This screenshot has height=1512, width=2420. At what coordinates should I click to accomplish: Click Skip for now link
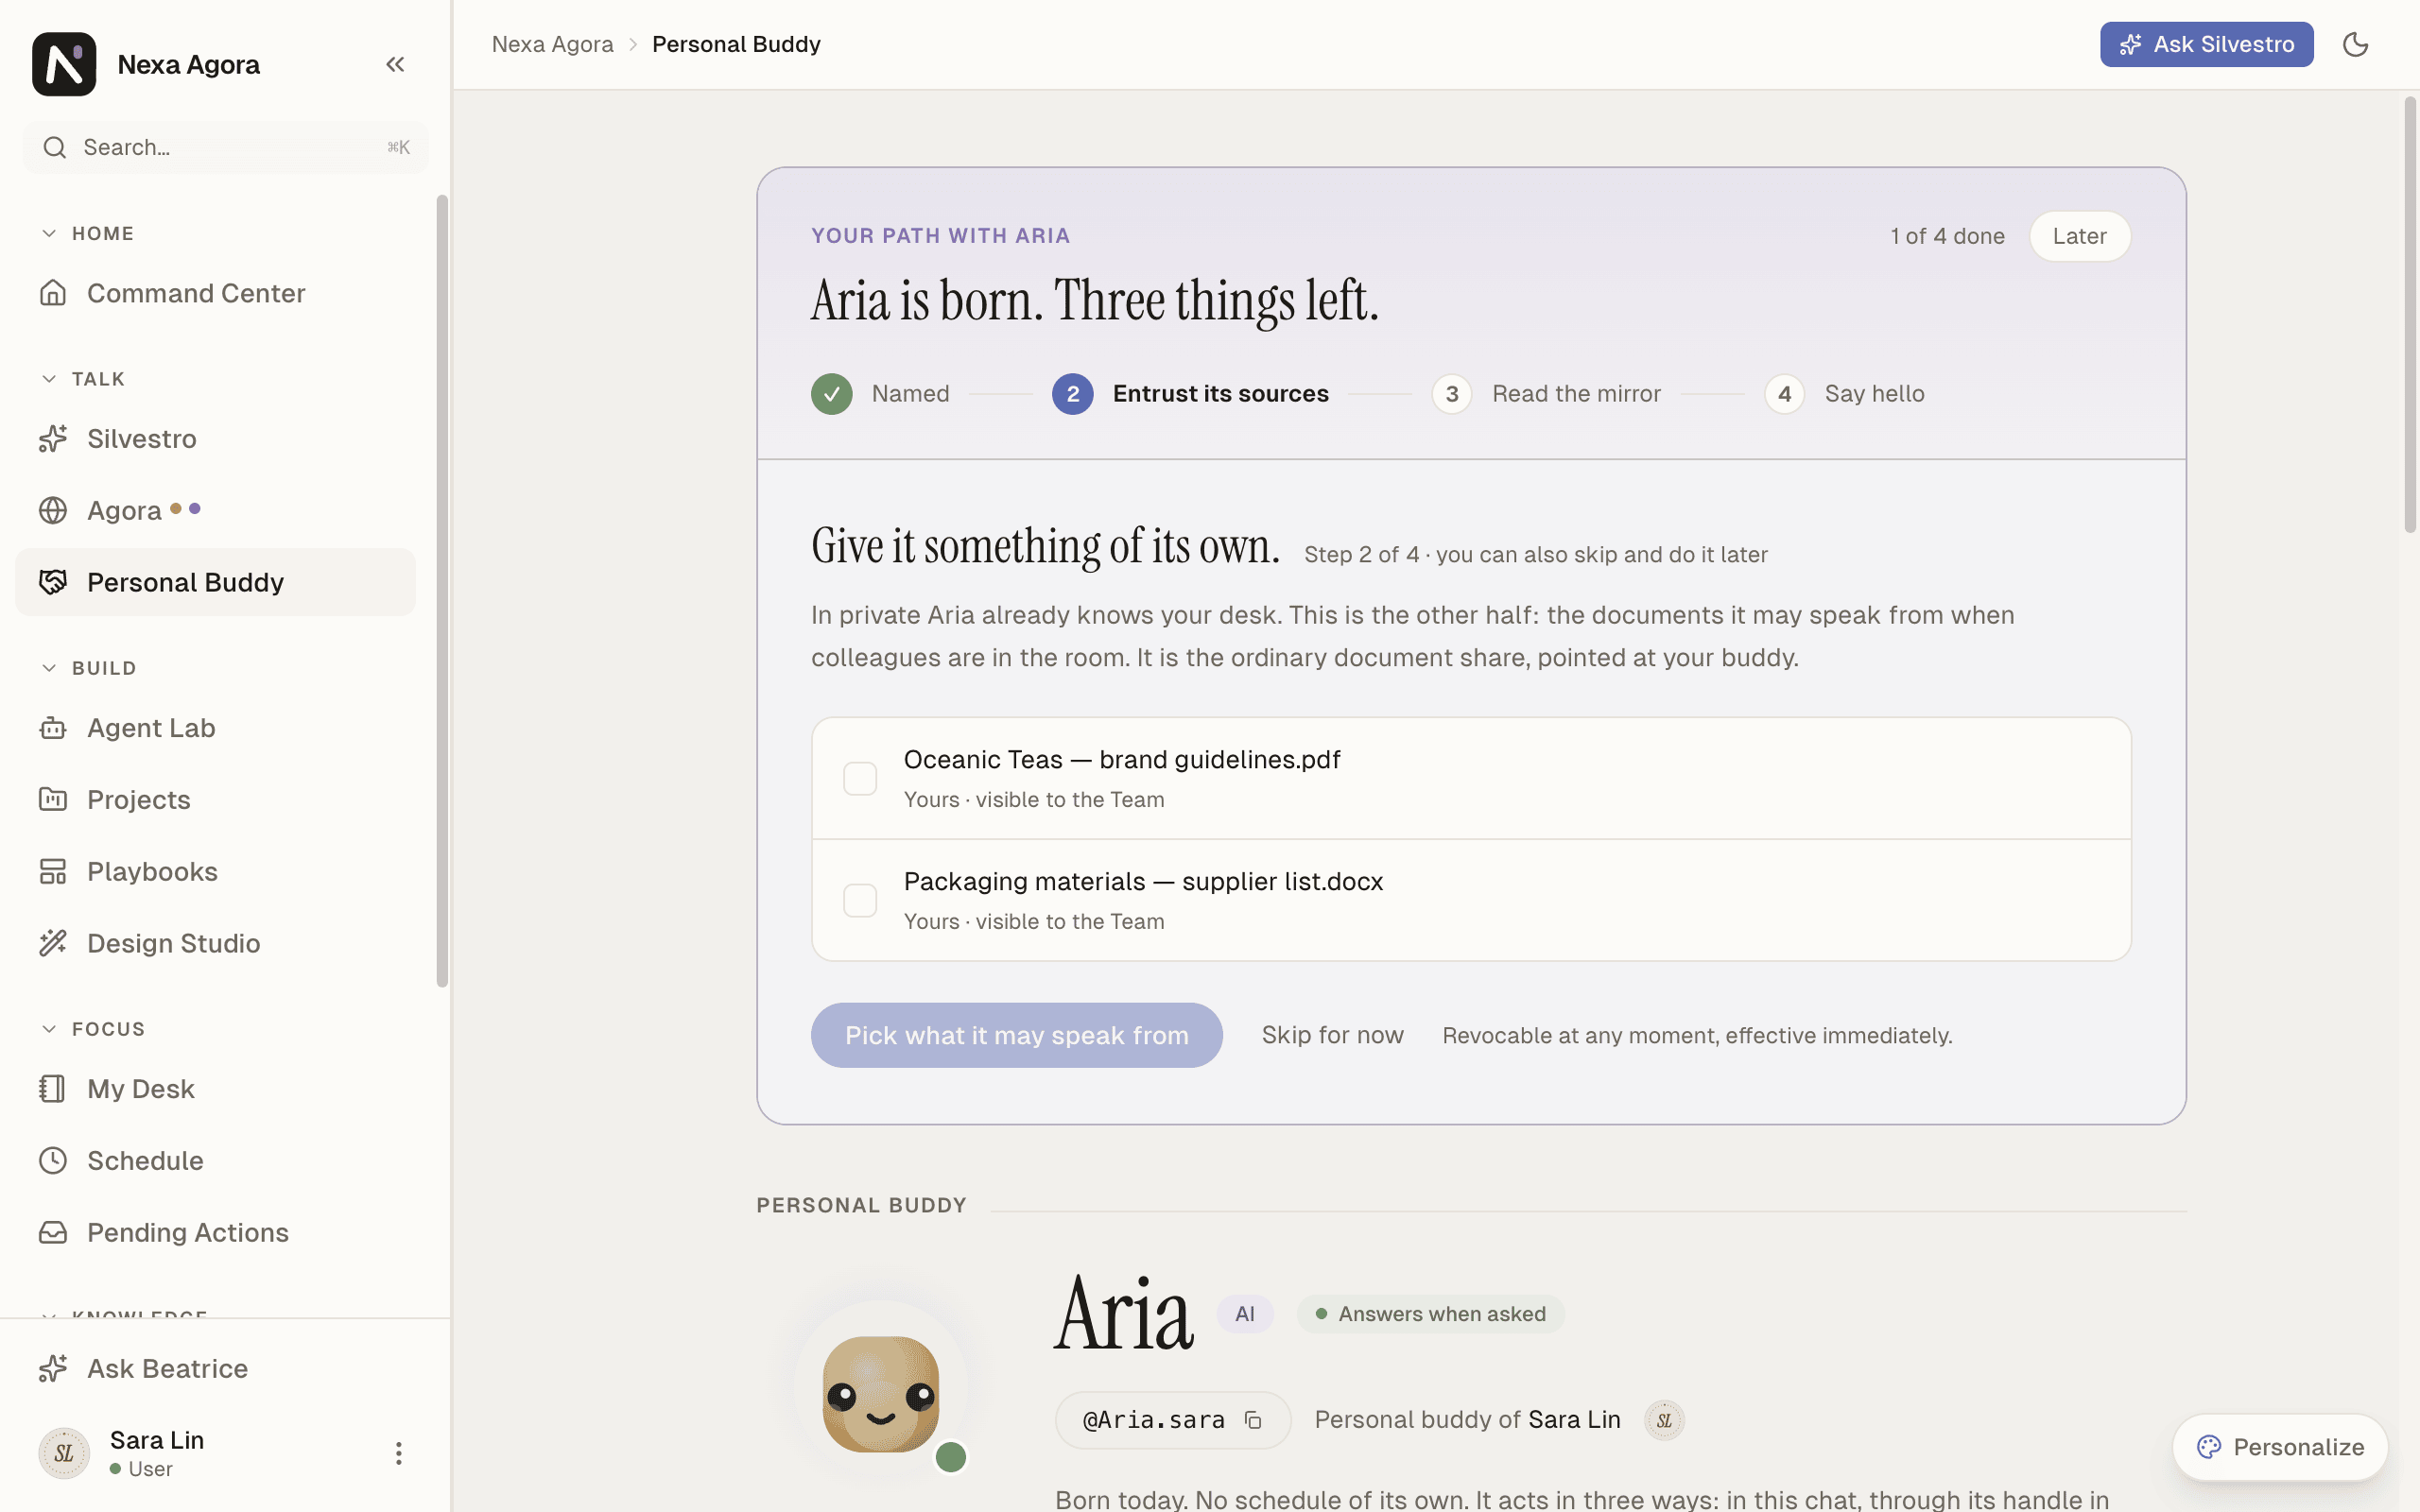pyautogui.click(x=1332, y=1035)
